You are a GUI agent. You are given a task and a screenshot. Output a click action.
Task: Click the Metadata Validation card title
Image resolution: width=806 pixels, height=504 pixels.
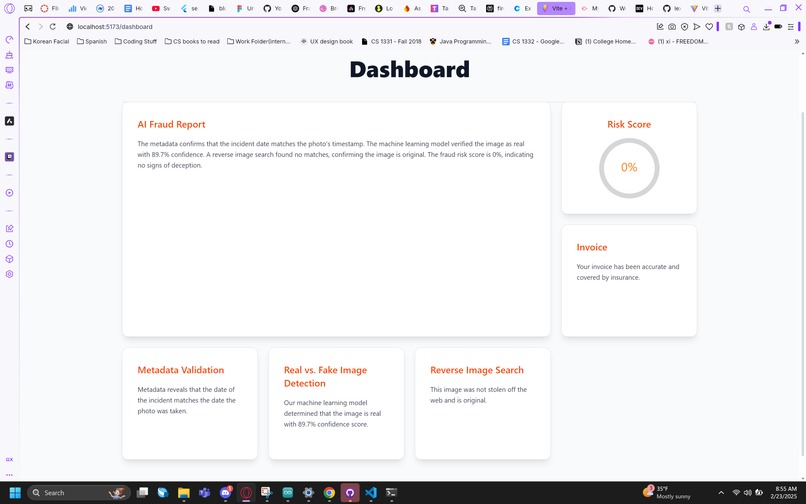tap(180, 370)
